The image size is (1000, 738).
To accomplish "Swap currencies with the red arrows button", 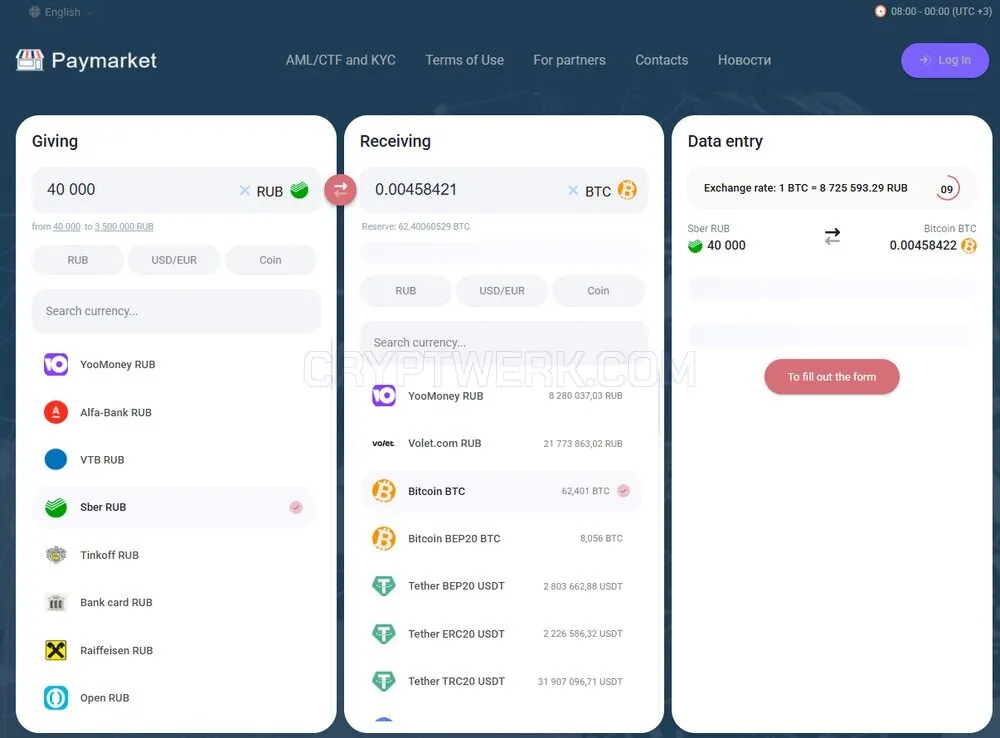I will pos(340,190).
